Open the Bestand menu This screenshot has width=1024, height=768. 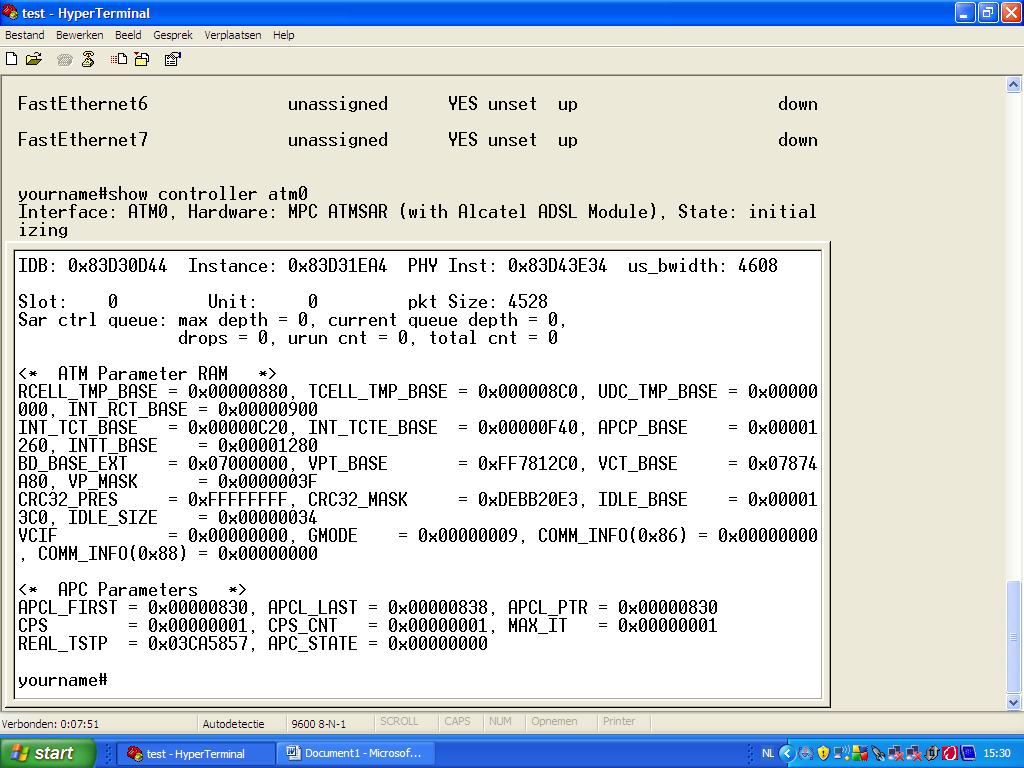[25, 35]
